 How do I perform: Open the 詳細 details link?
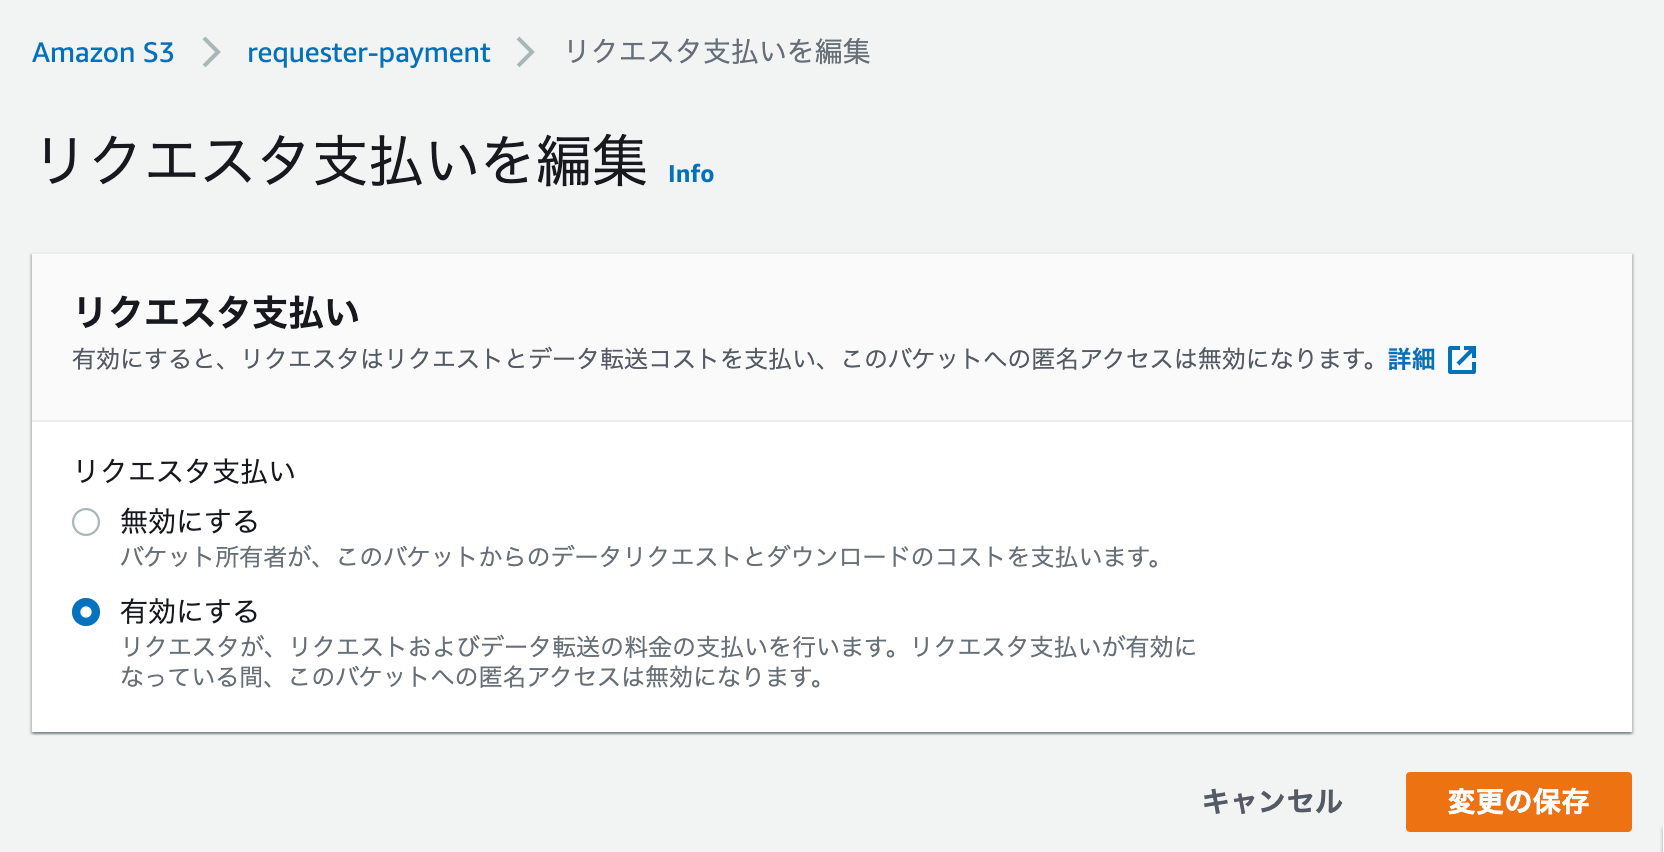1411,359
